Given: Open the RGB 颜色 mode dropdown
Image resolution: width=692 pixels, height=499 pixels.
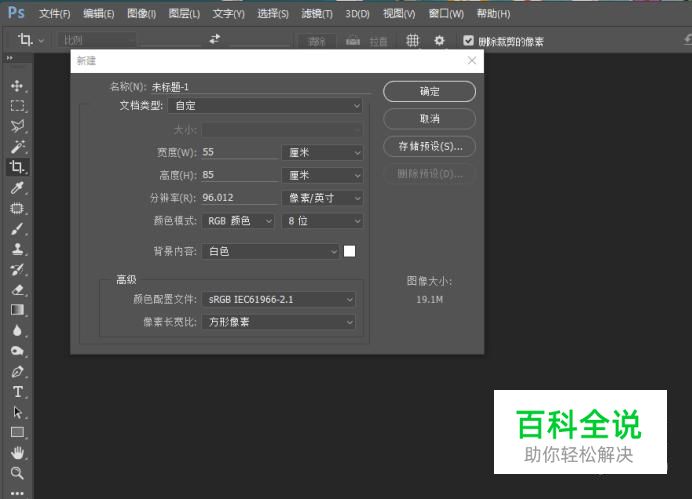Looking at the screenshot, I should [x=238, y=221].
